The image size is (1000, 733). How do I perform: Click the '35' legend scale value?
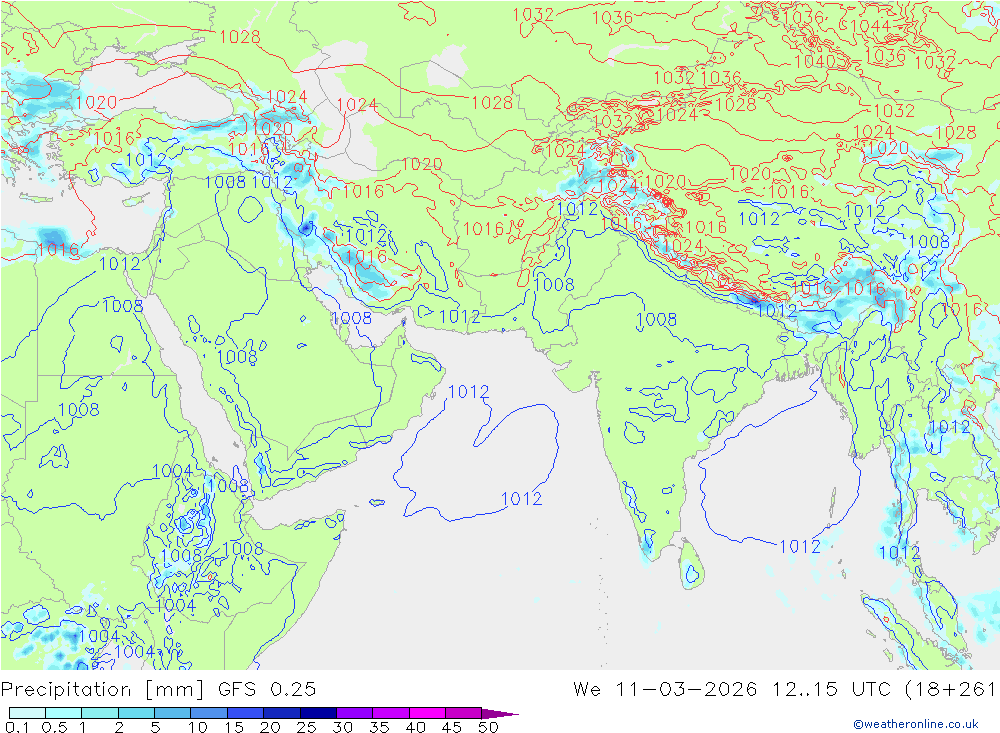(x=379, y=727)
